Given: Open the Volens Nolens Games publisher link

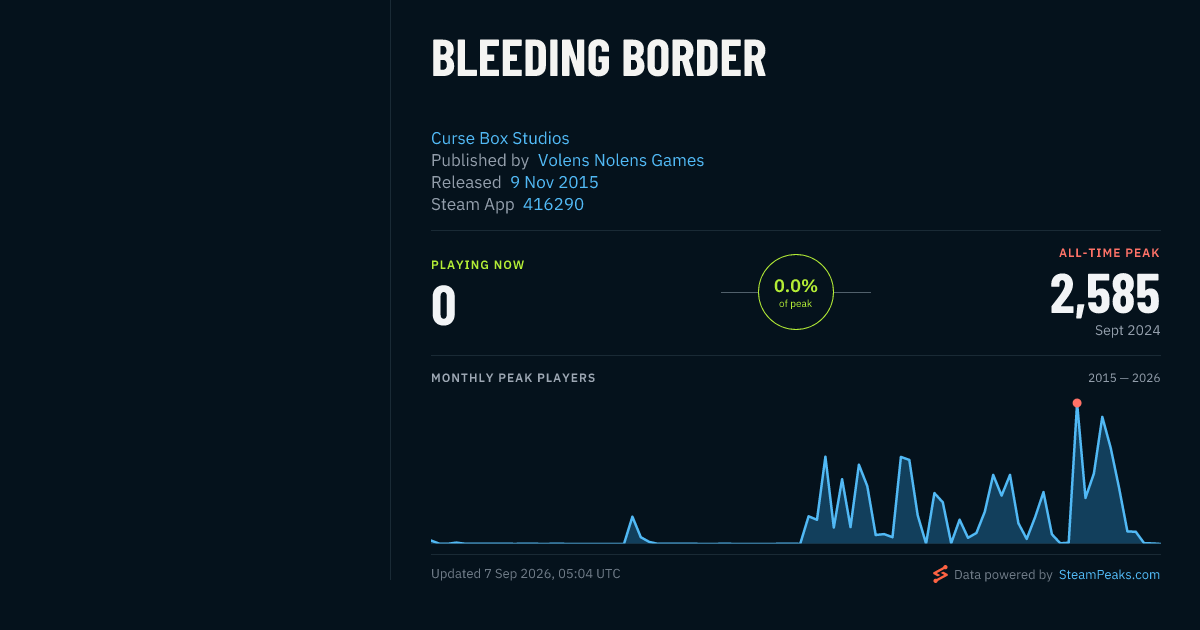Looking at the screenshot, I should pyautogui.click(x=621, y=160).
